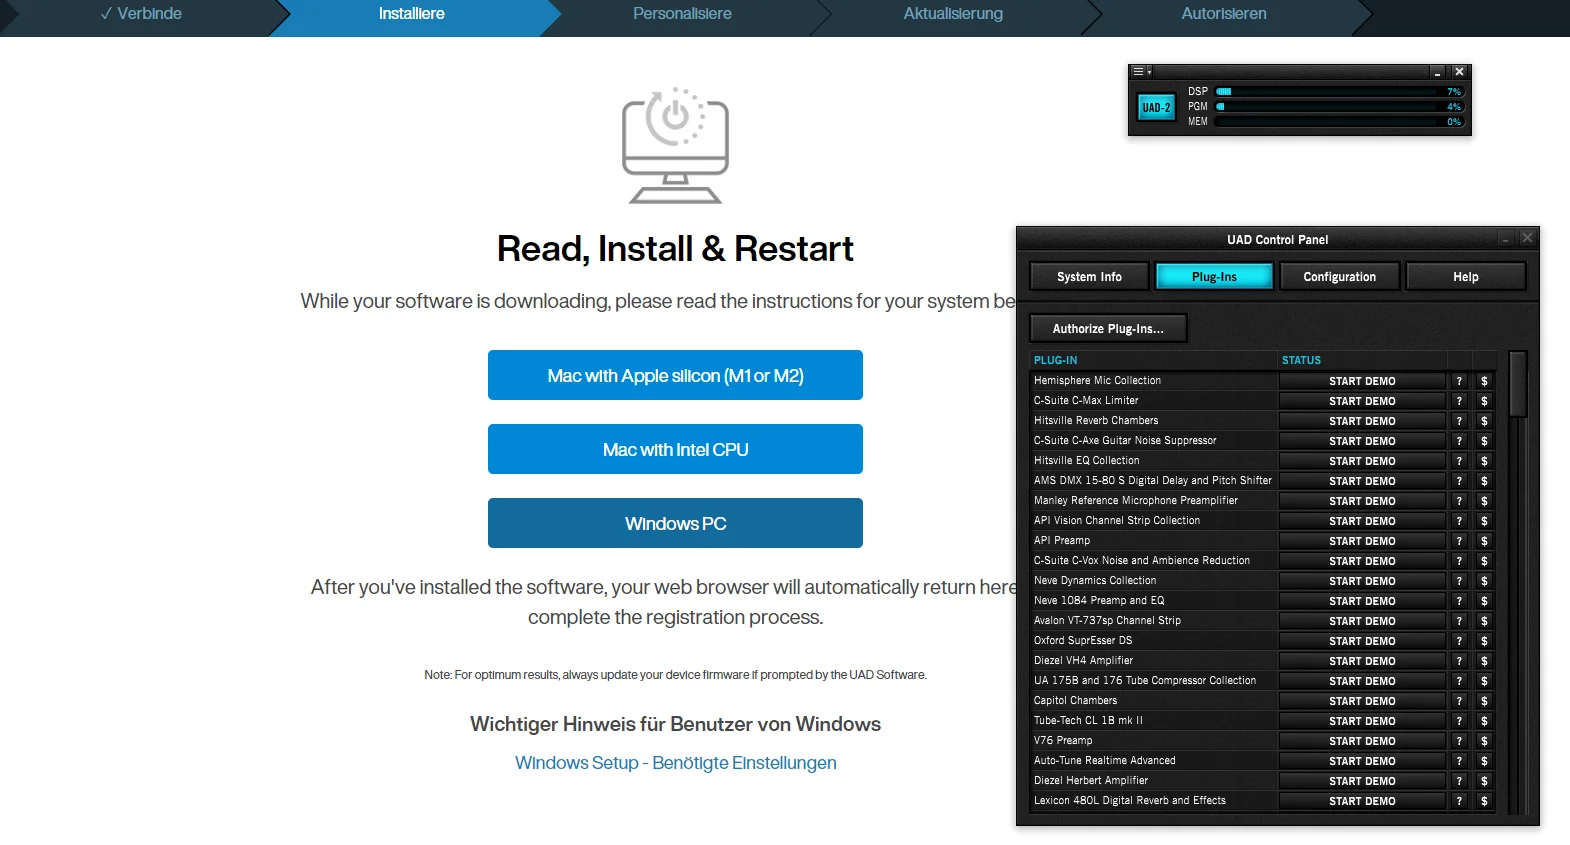Go to the Aktualisierung step

(953, 14)
